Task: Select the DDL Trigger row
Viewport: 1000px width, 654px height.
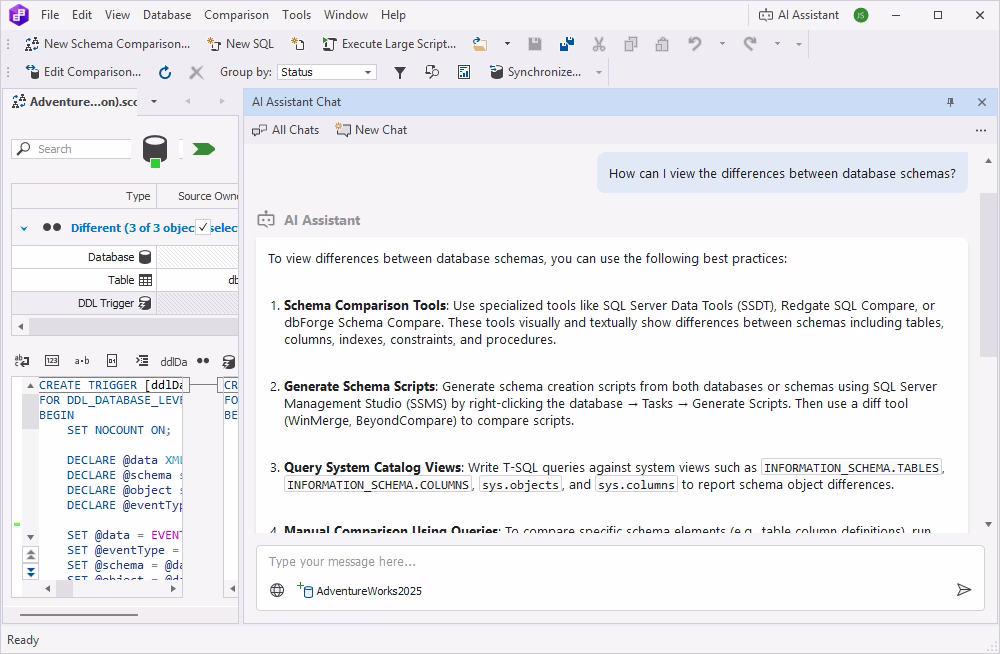Action: pos(125,303)
